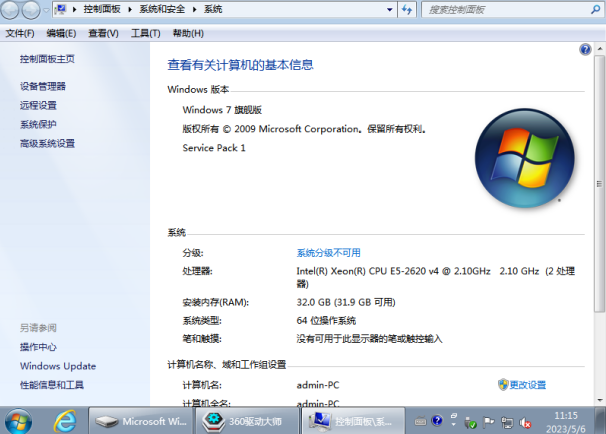Launch Internet Explorer from the taskbar
Screen dimensions: 606x434
[66, 420]
